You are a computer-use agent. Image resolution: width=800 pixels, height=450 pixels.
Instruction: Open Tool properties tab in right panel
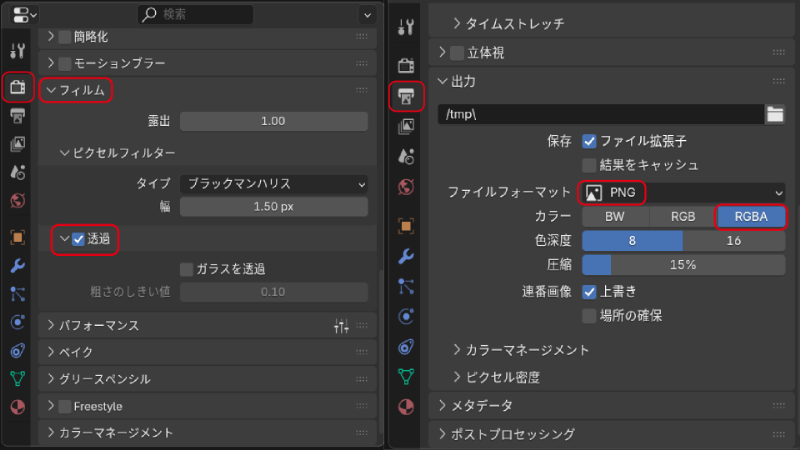pos(406,27)
